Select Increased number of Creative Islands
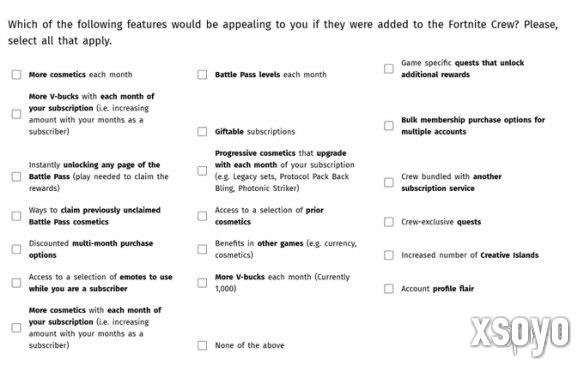This screenshot has height=365, width=584. pos(389,255)
